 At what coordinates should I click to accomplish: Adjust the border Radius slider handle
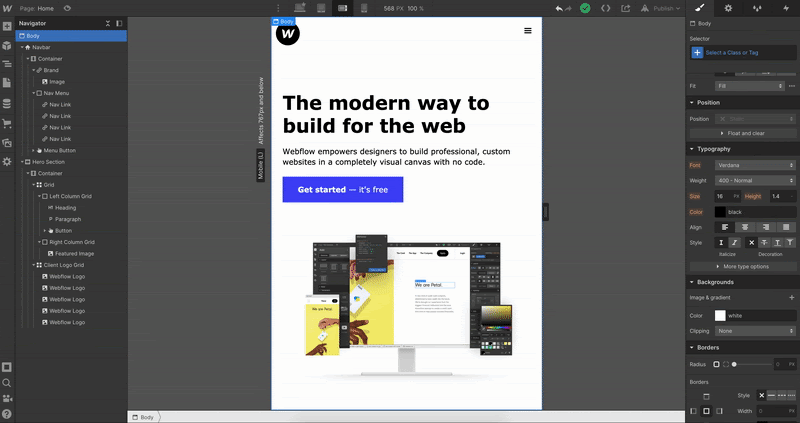[734, 364]
